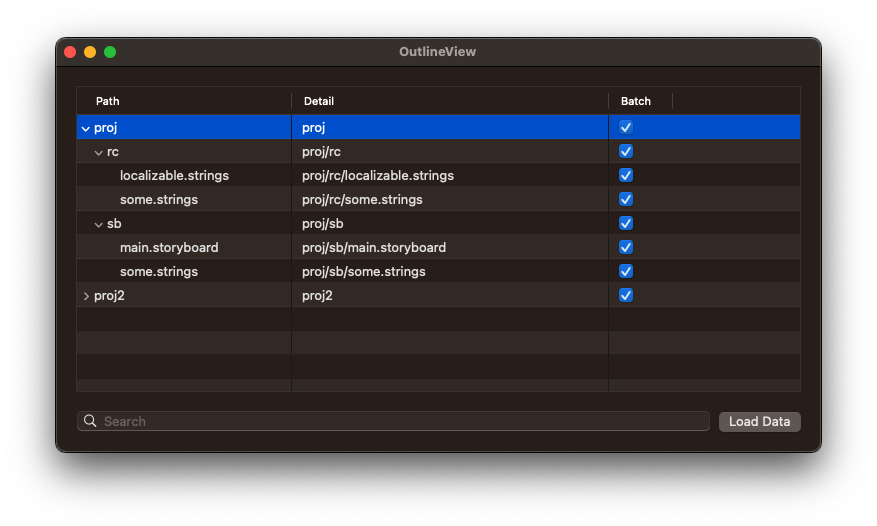Collapse the proj tree node
Image resolution: width=877 pixels, height=526 pixels.
(x=85, y=128)
